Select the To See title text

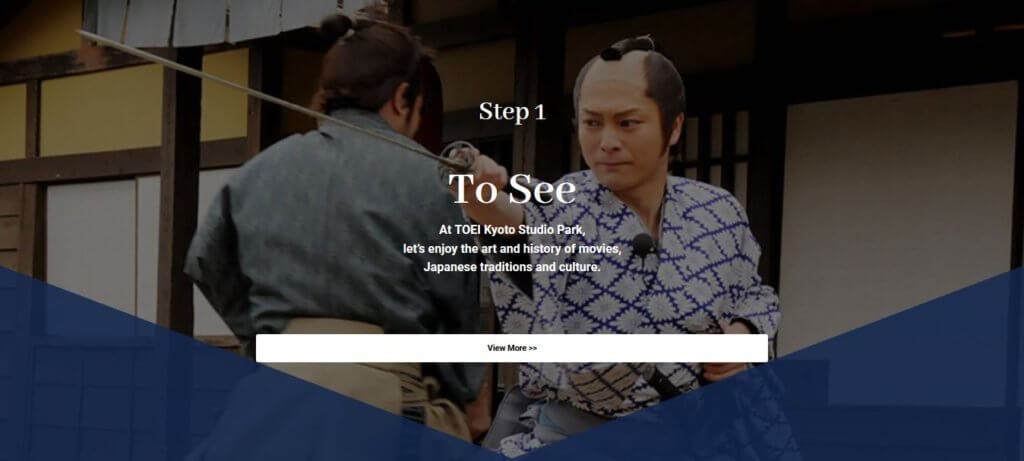512,189
